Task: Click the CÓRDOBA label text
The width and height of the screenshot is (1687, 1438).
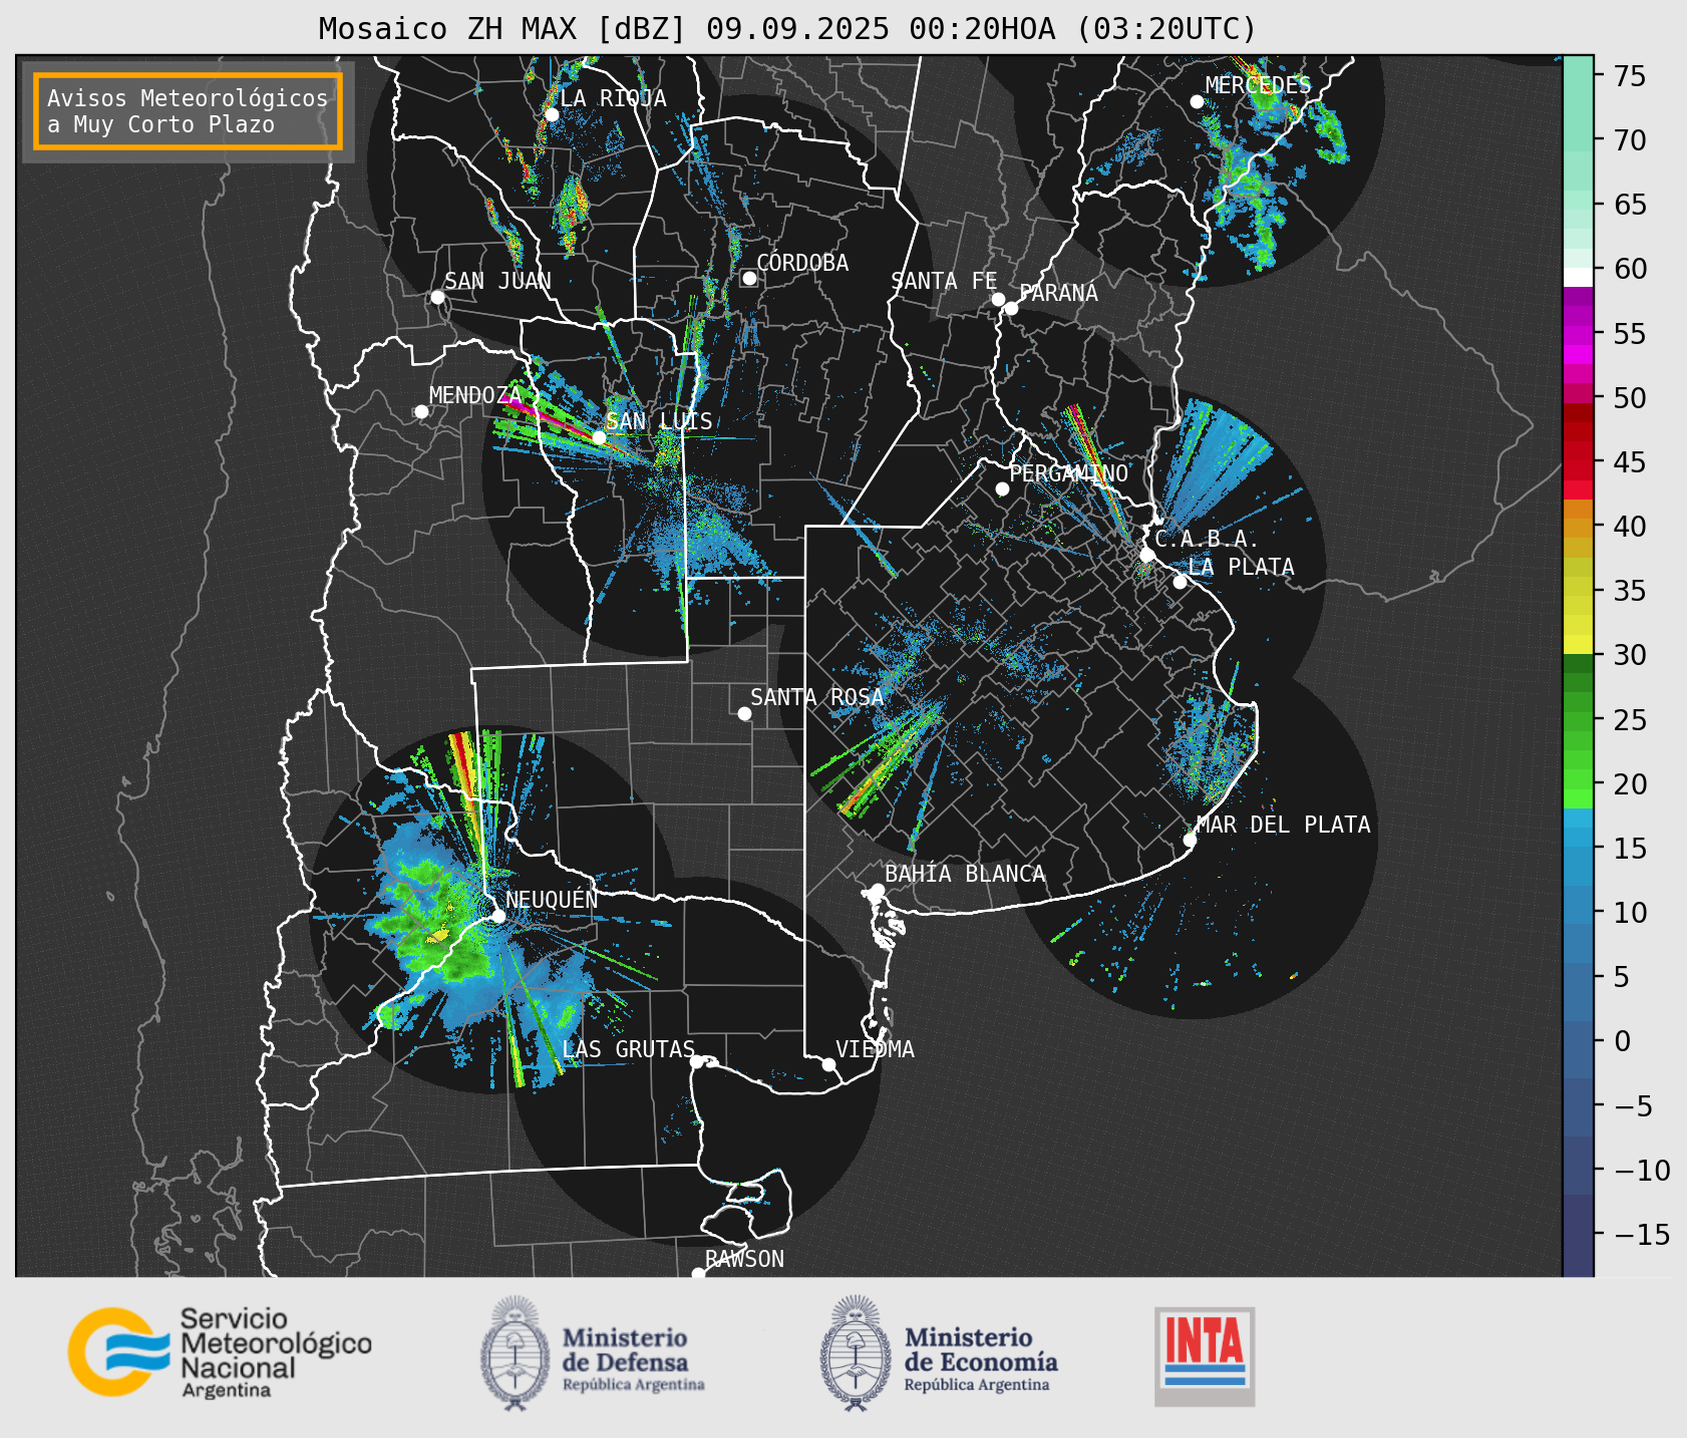Action: click(x=802, y=262)
